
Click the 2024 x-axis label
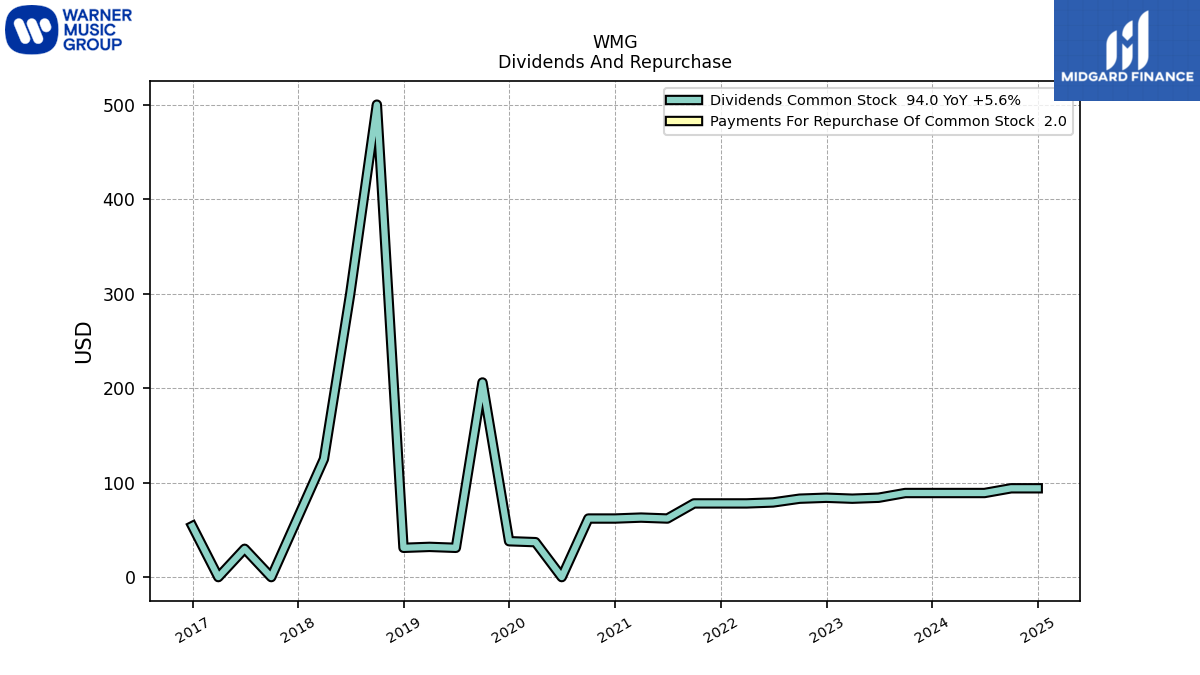coord(932,629)
